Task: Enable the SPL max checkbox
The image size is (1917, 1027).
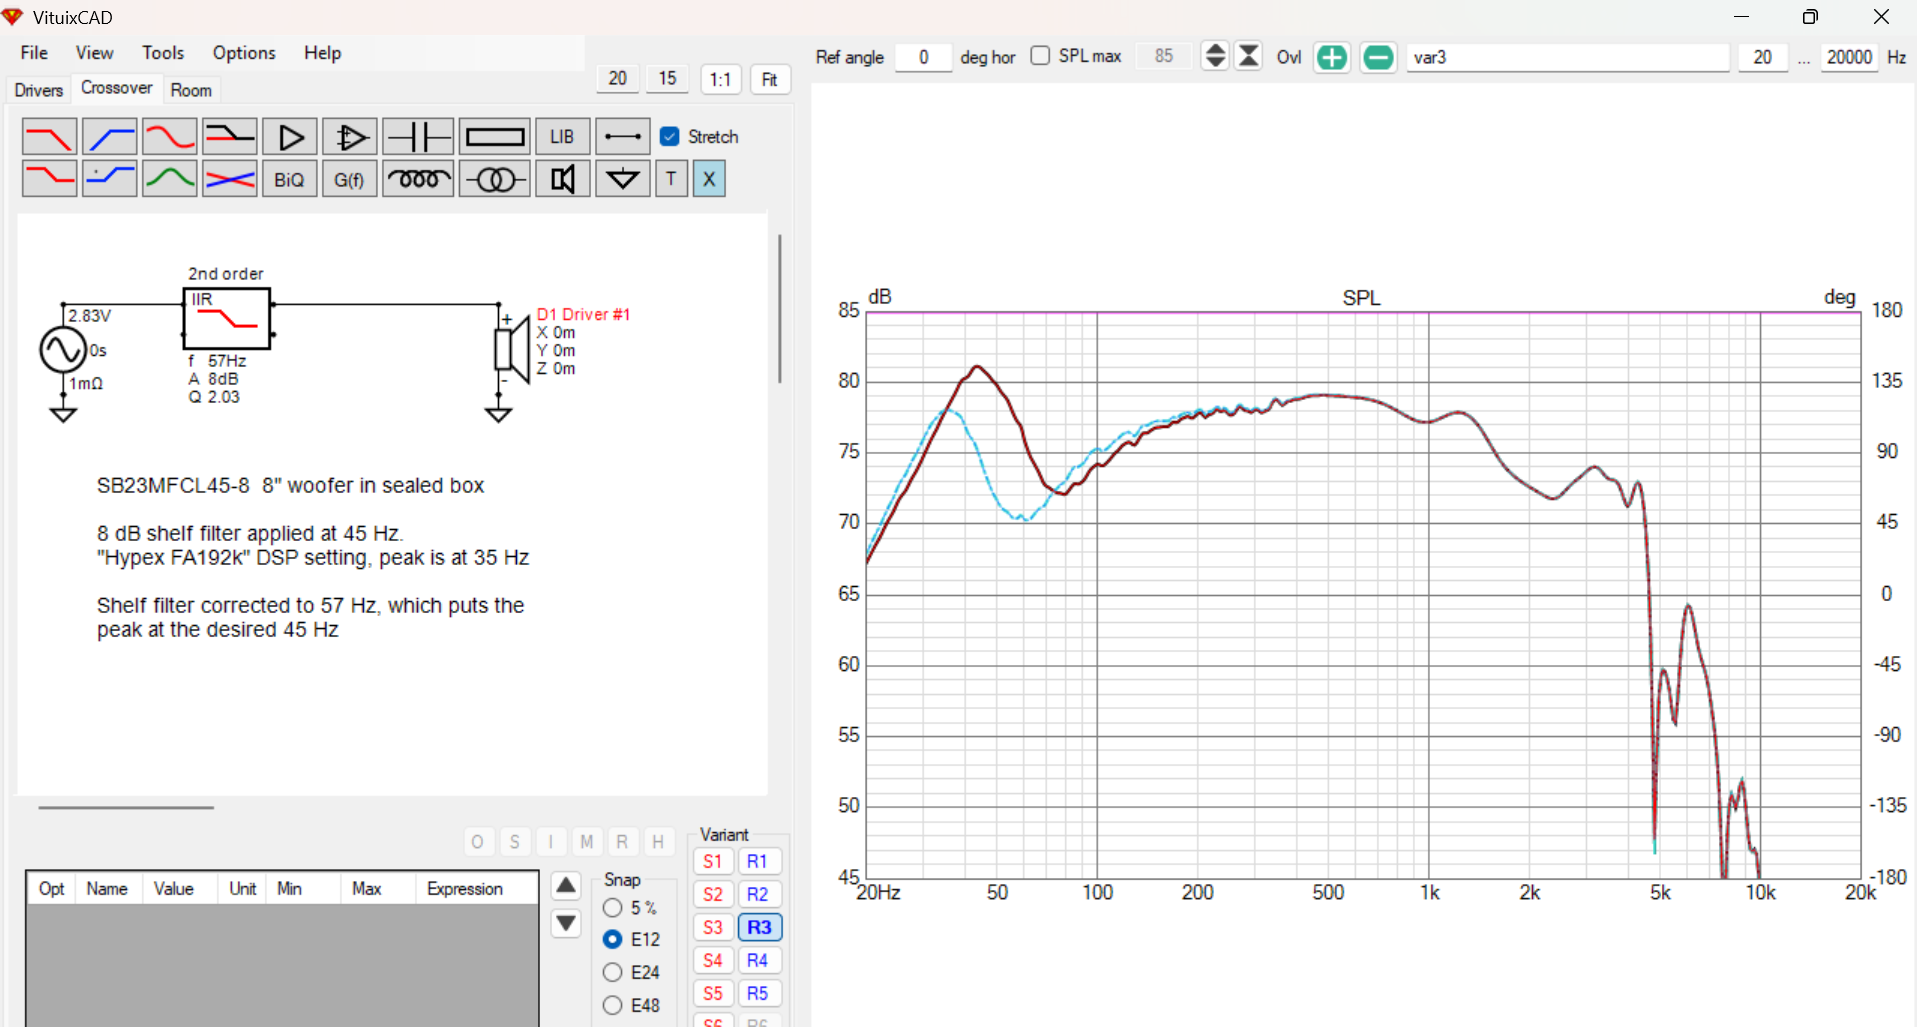Action: pyautogui.click(x=1040, y=56)
